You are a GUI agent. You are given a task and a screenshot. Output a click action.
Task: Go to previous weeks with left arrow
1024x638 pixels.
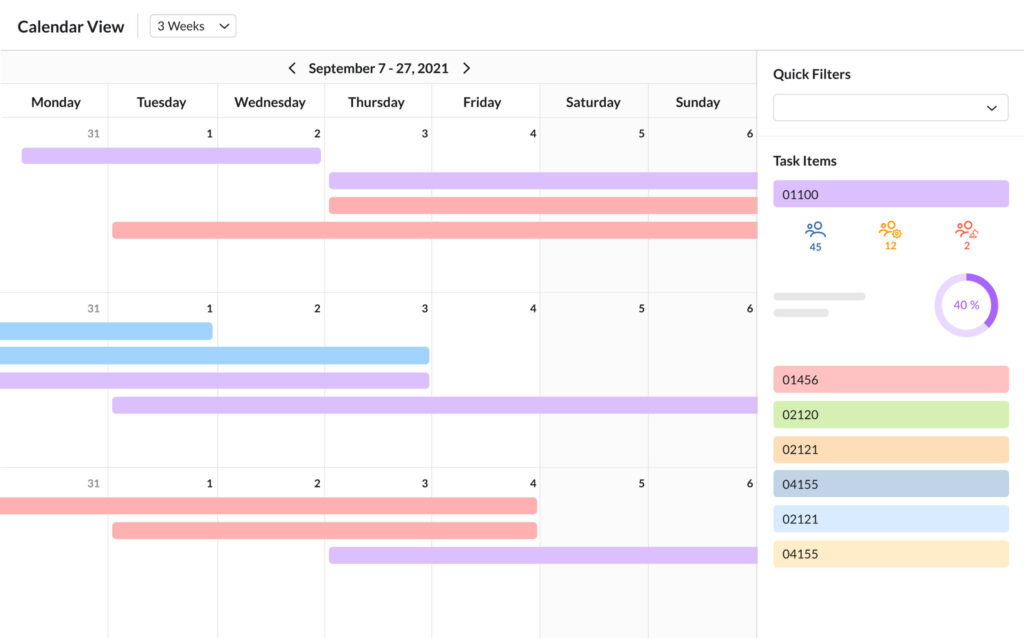click(x=291, y=68)
